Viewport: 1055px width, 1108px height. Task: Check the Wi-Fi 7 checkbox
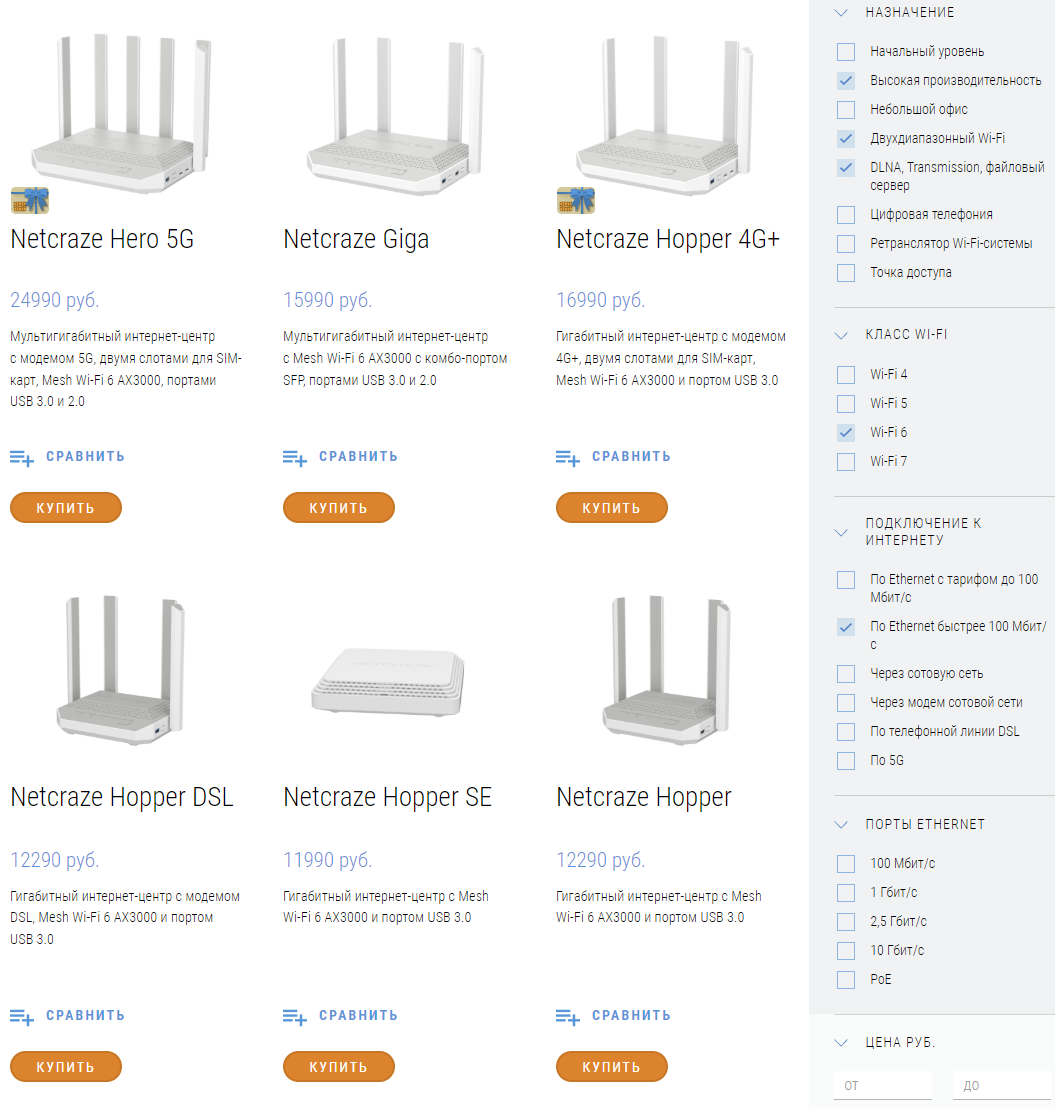pyautogui.click(x=846, y=461)
